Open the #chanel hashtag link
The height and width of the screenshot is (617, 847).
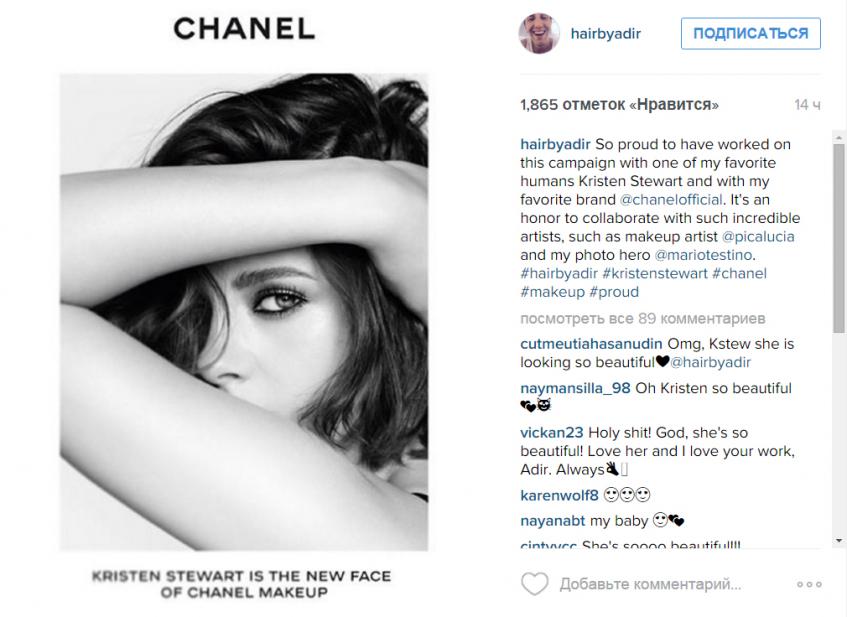click(739, 273)
